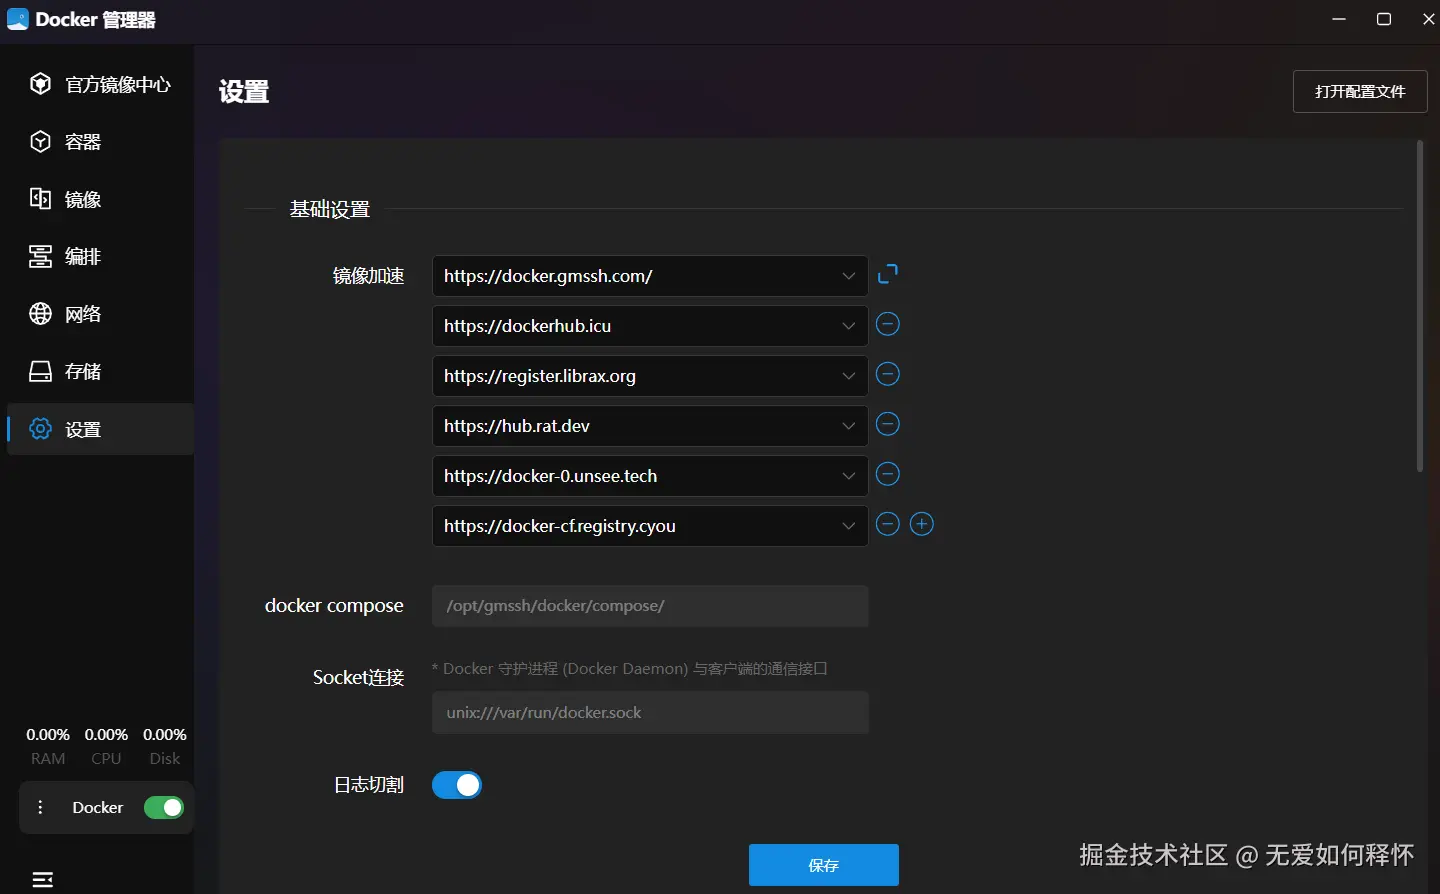Image resolution: width=1440 pixels, height=894 pixels.
Task: Open the three-dot menu beside Docker
Action: [40, 808]
